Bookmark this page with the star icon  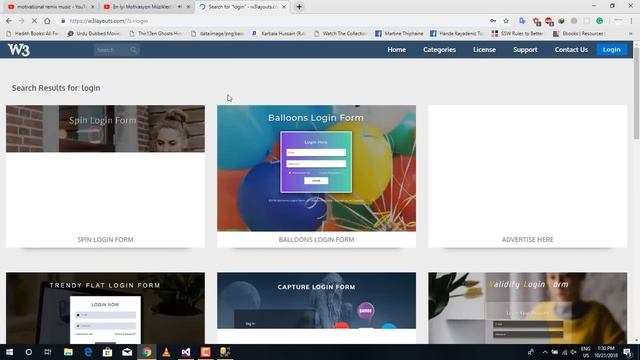506,21
